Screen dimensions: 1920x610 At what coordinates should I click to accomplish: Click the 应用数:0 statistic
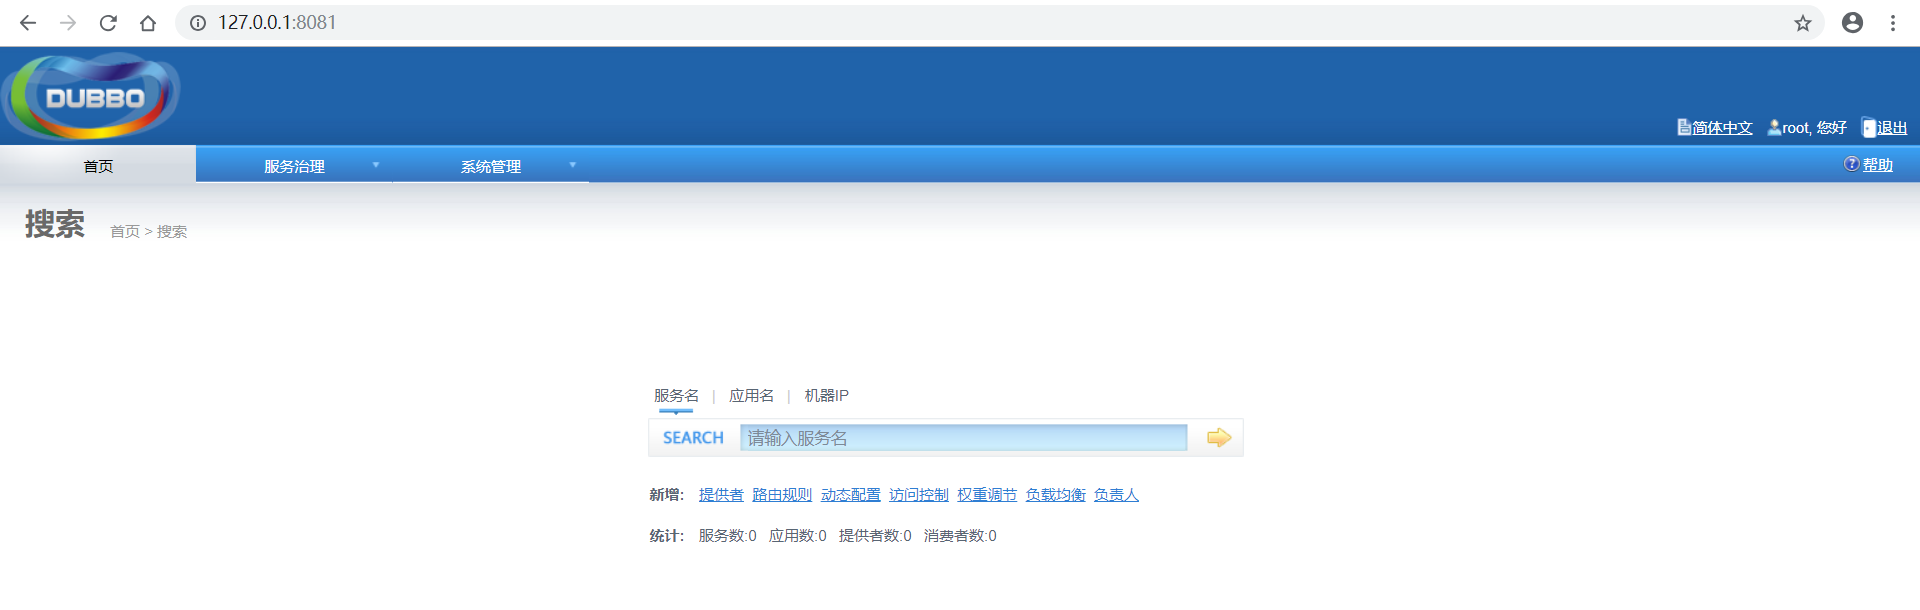click(x=797, y=536)
